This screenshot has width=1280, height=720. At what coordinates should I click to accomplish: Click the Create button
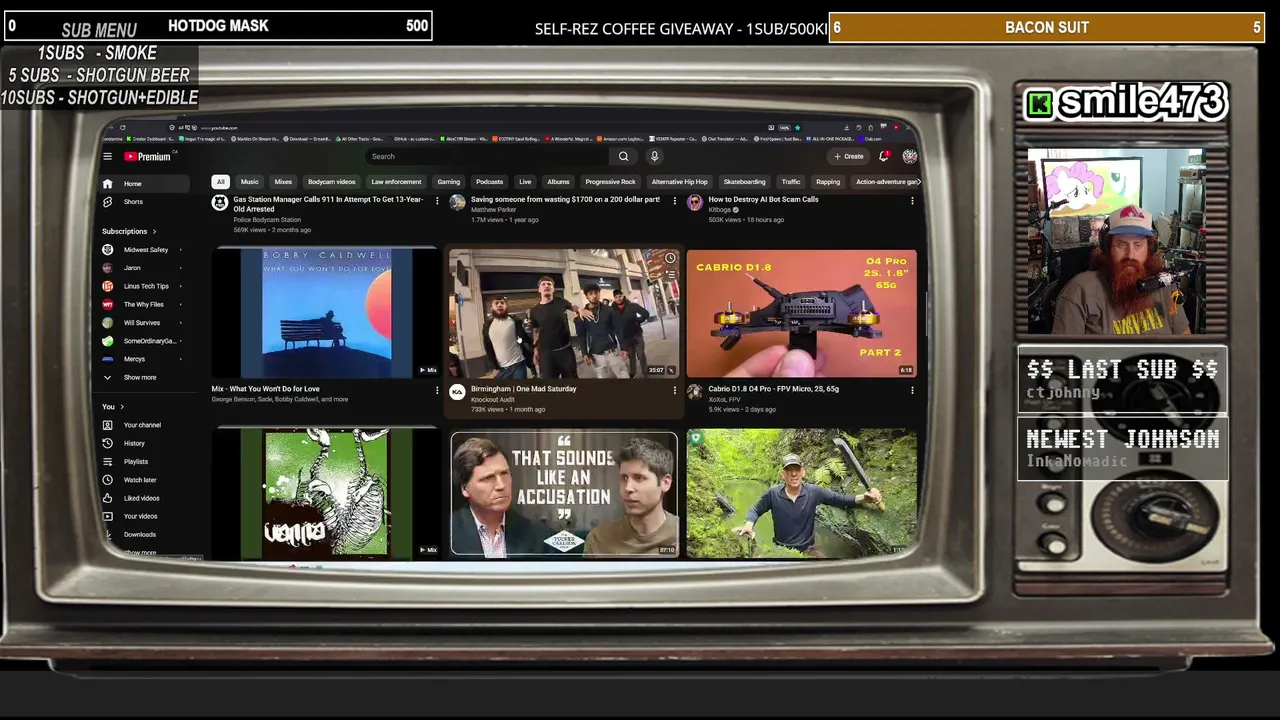click(849, 156)
